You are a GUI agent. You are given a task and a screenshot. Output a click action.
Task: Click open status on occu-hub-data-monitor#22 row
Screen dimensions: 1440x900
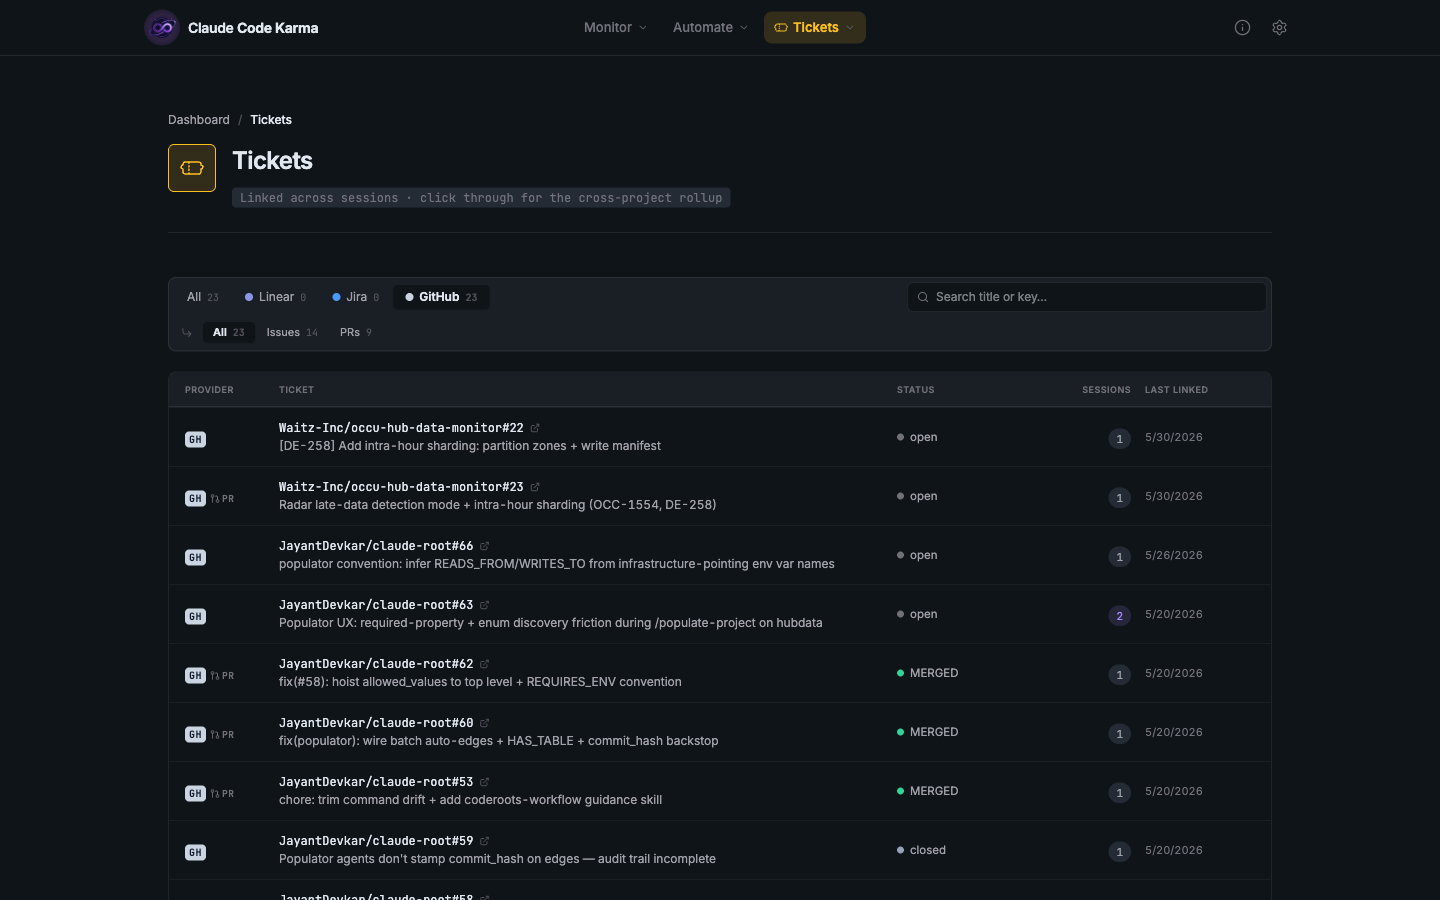tap(917, 437)
